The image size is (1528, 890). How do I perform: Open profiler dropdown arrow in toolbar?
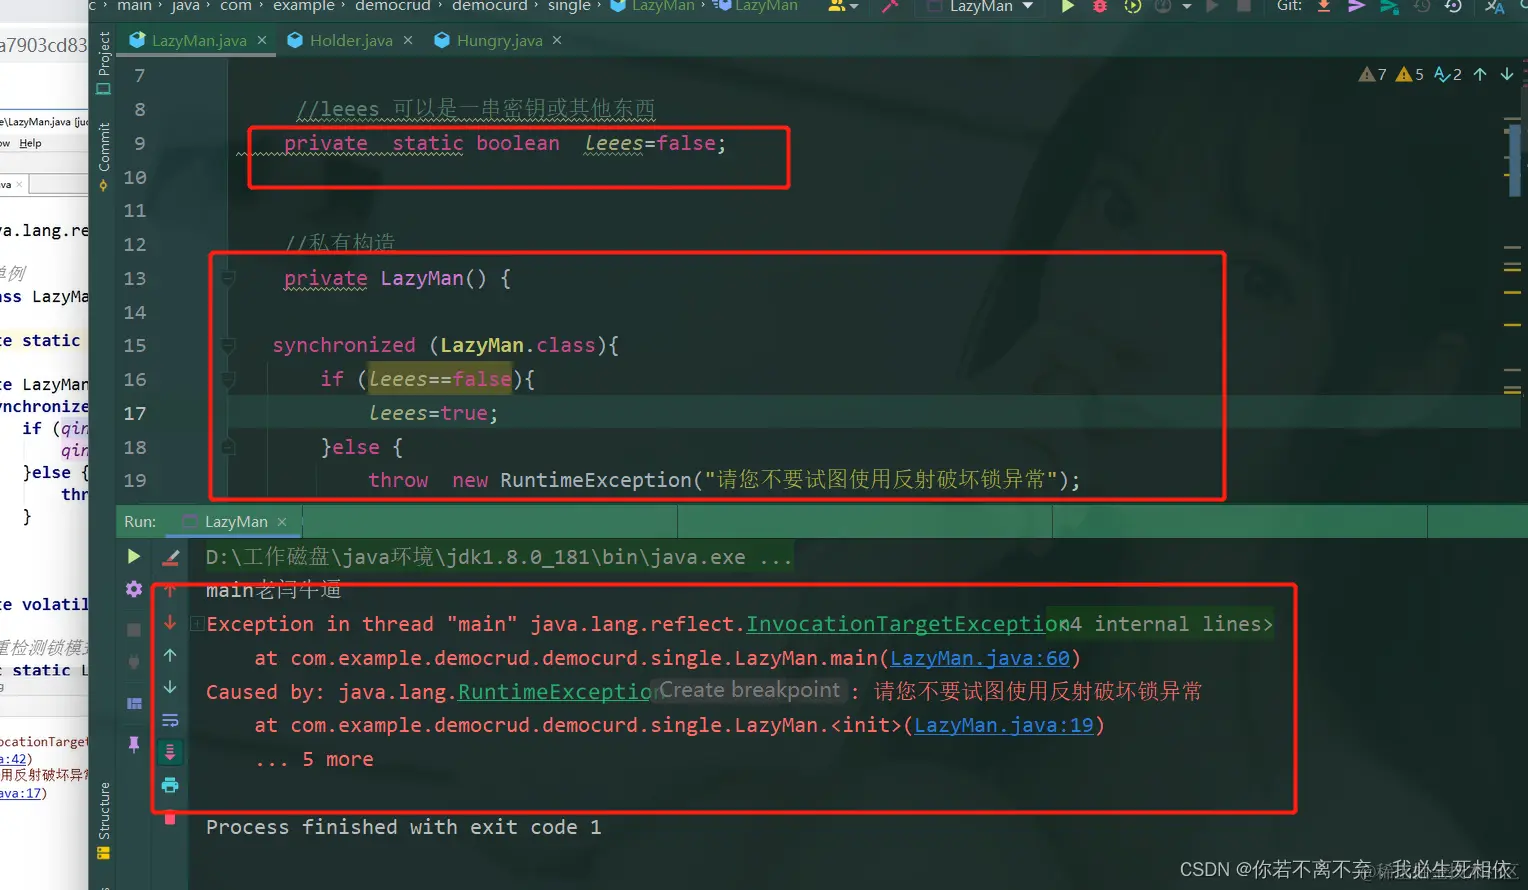(1187, 6)
